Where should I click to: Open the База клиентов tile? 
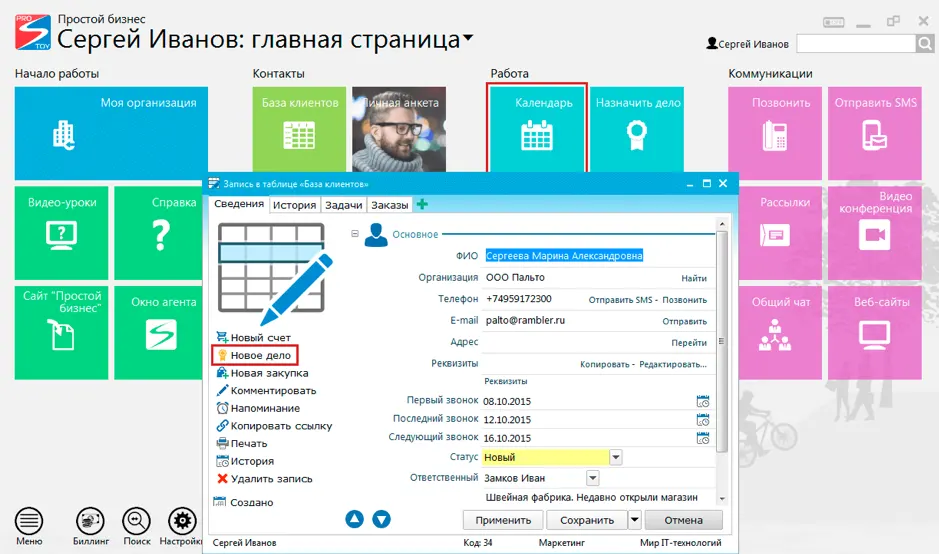pyautogui.click(x=299, y=129)
